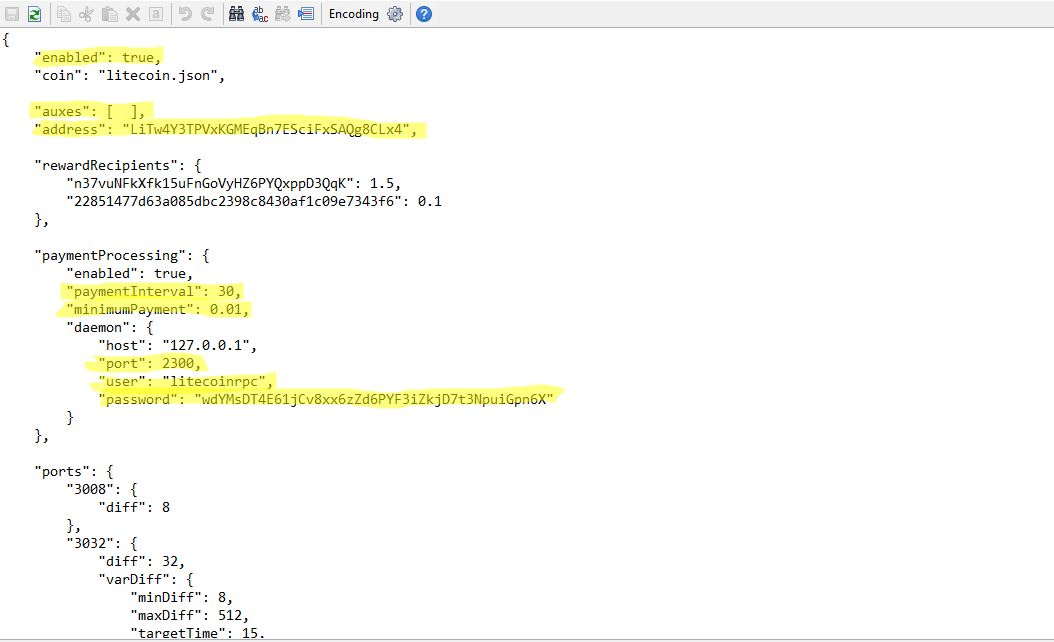Click the "daemon": { line
1054x642 pixels.
click(110, 327)
